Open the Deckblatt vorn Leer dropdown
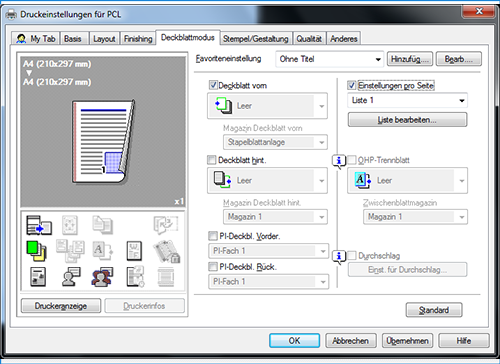This screenshot has height=364, width=500. click(267, 106)
